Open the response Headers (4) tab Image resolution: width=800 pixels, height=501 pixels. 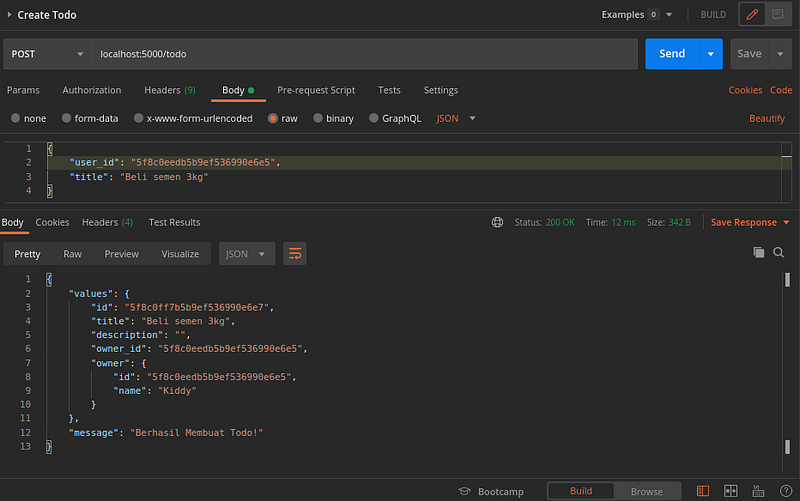pyautogui.click(x=107, y=222)
